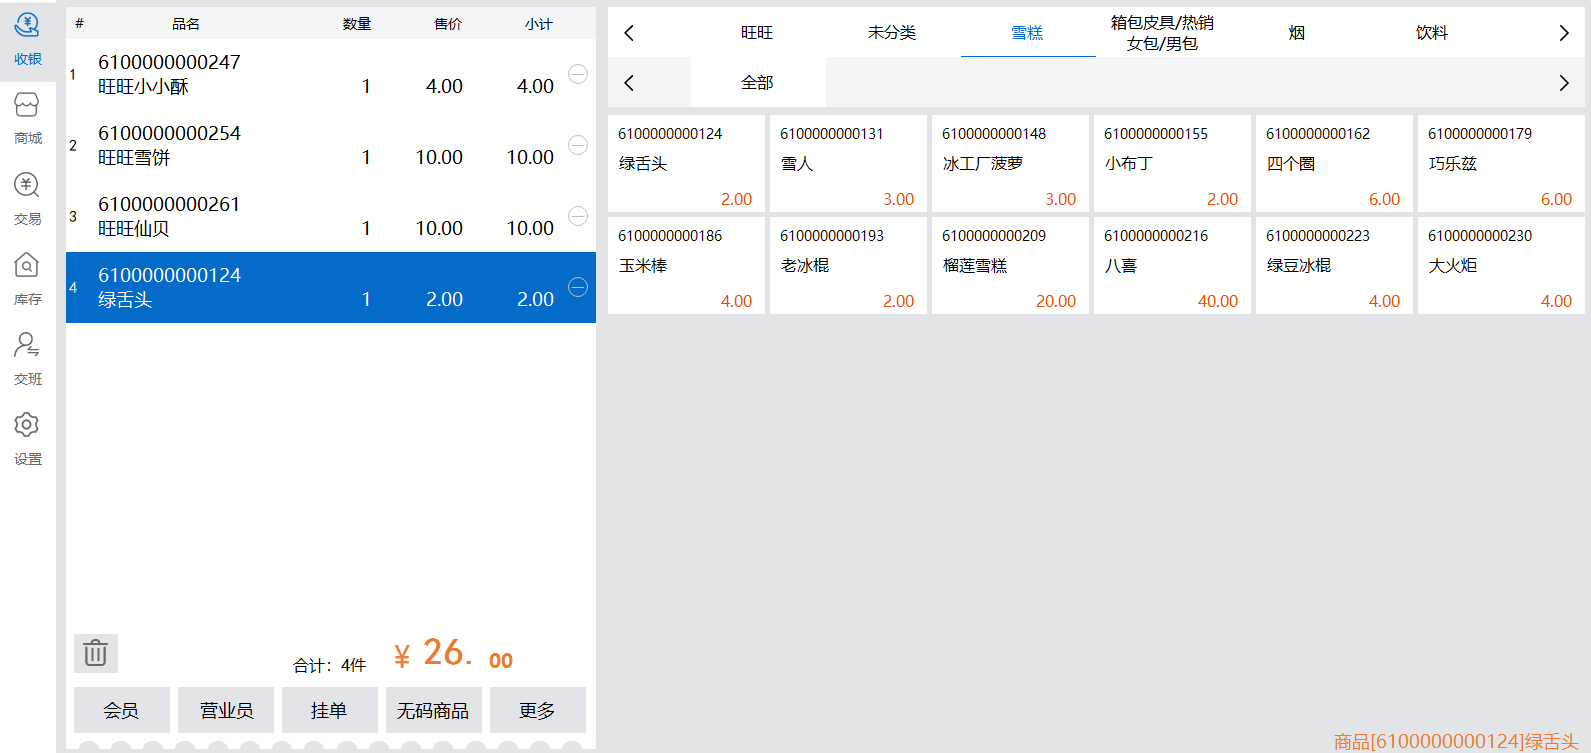1591x753 pixels.
Task: Open the 交班 shift handover sidebar icon
Action: click(27, 358)
